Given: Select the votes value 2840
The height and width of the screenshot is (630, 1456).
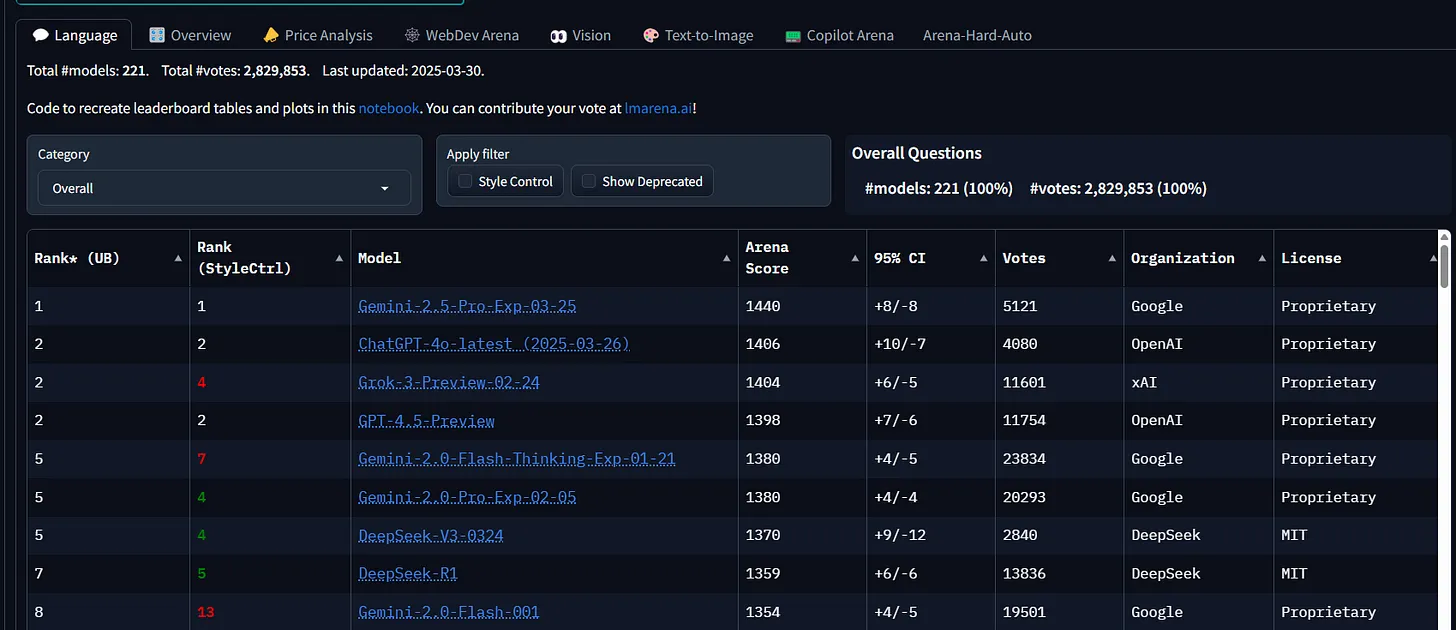Looking at the screenshot, I should point(1020,535).
